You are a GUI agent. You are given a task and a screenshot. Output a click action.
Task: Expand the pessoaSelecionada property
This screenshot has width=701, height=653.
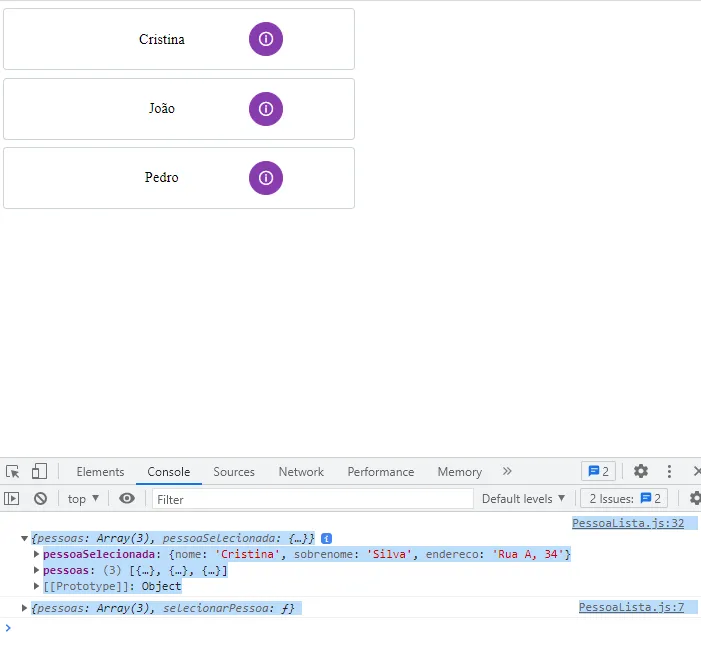pos(37,554)
